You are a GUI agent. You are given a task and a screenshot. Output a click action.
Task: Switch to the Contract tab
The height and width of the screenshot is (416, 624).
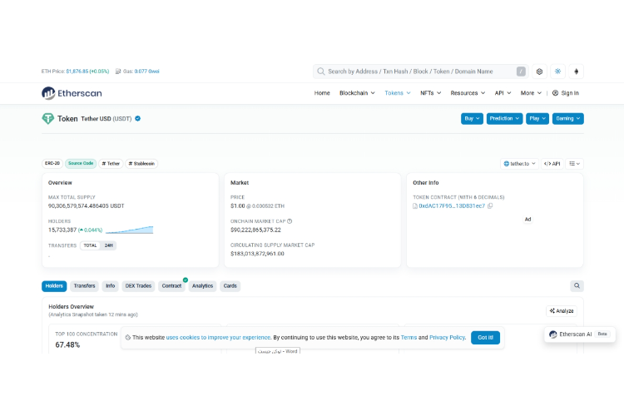(x=172, y=286)
